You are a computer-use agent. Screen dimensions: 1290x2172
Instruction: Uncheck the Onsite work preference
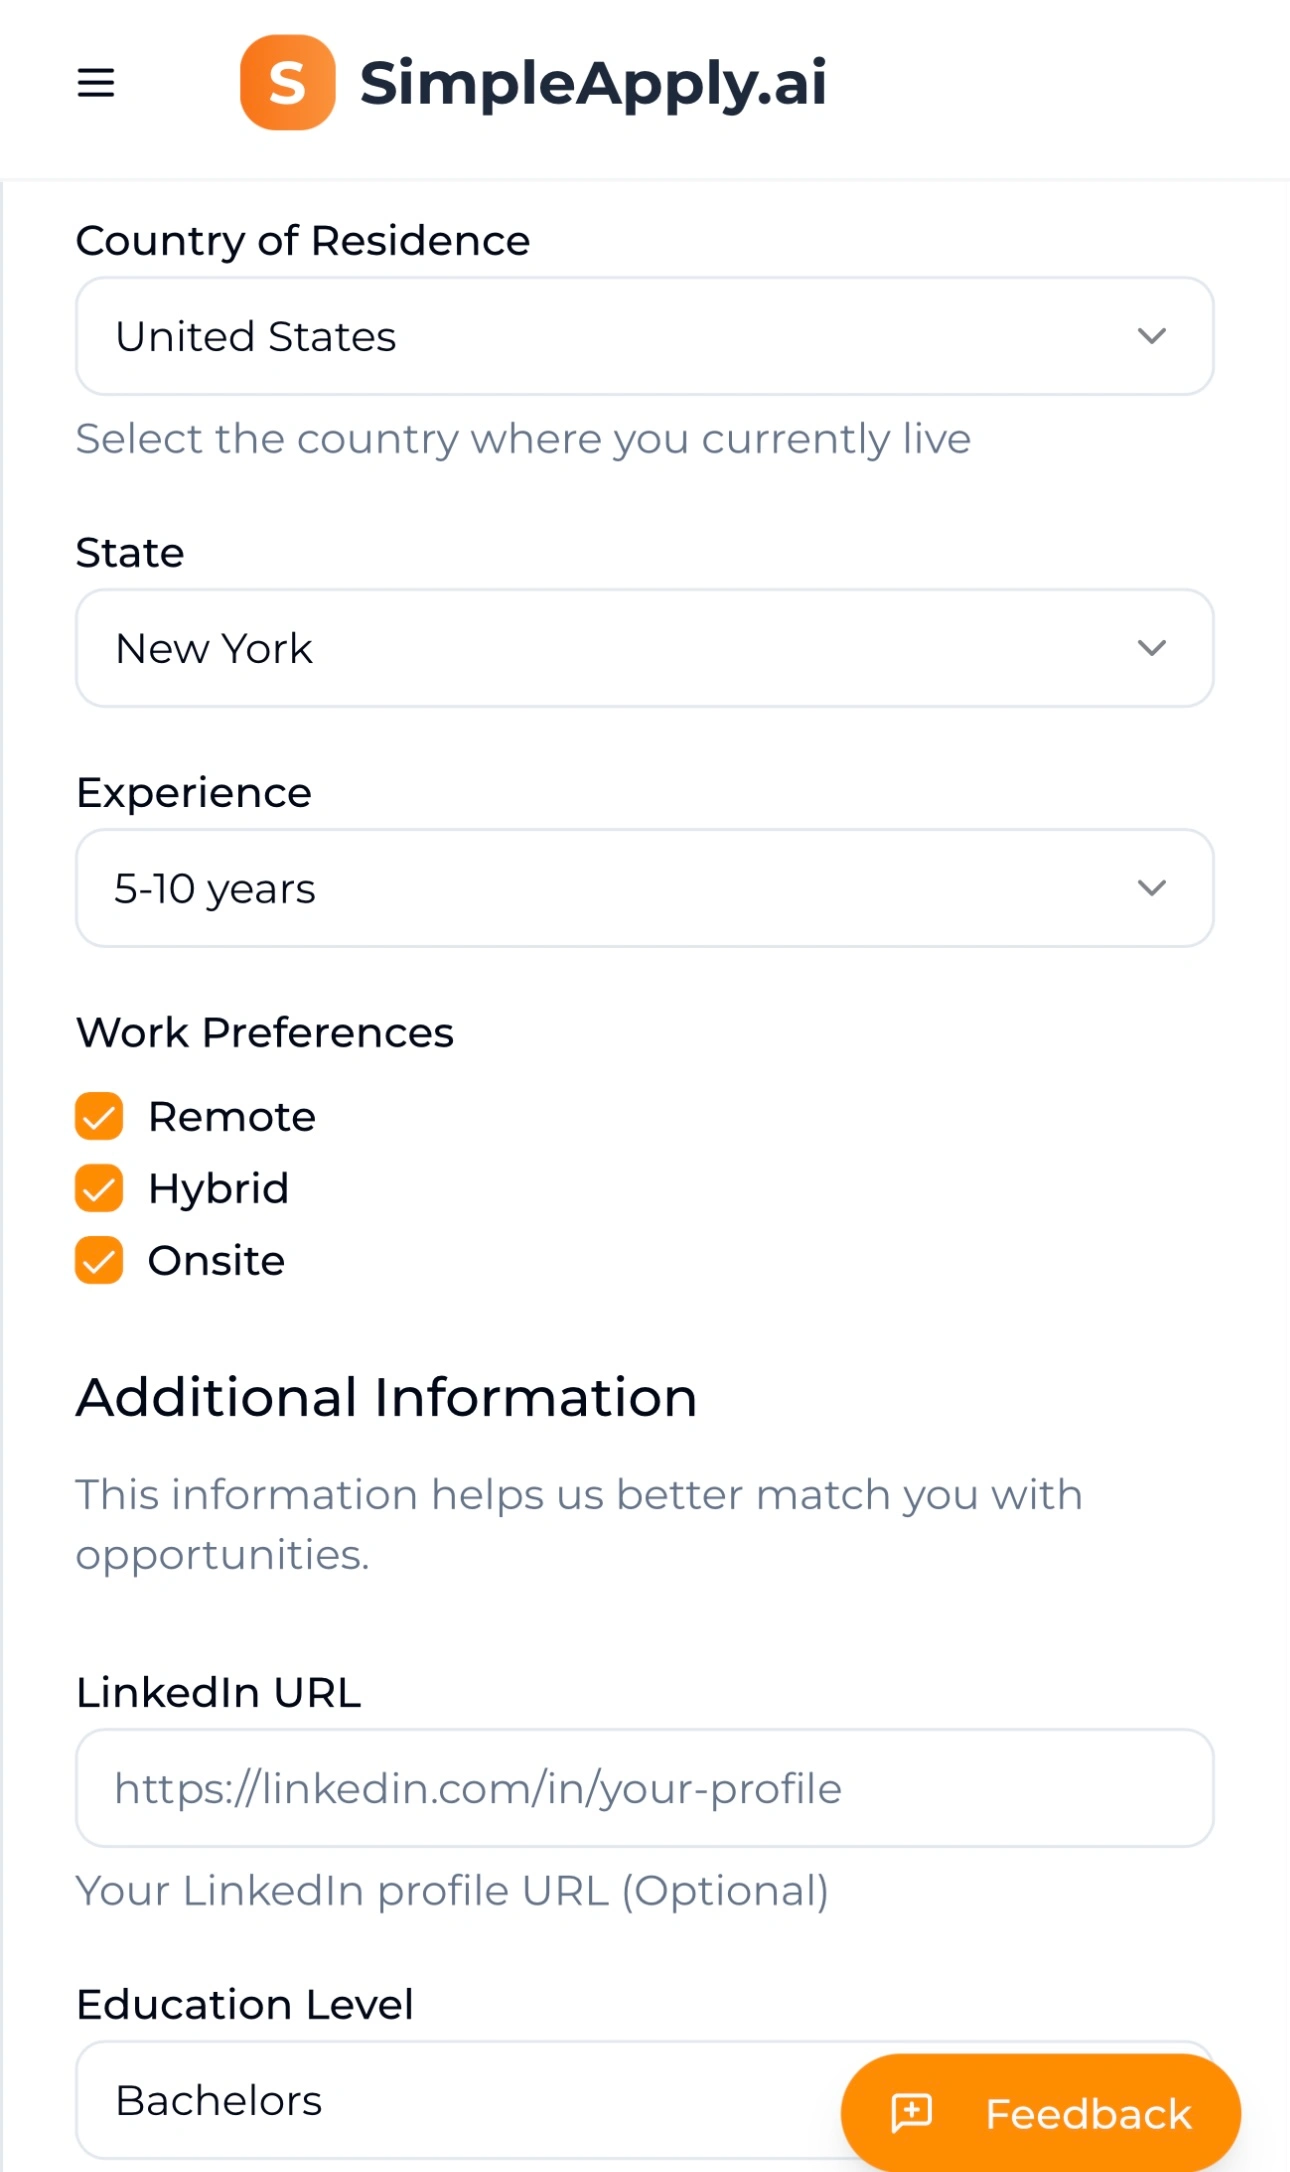click(99, 1260)
